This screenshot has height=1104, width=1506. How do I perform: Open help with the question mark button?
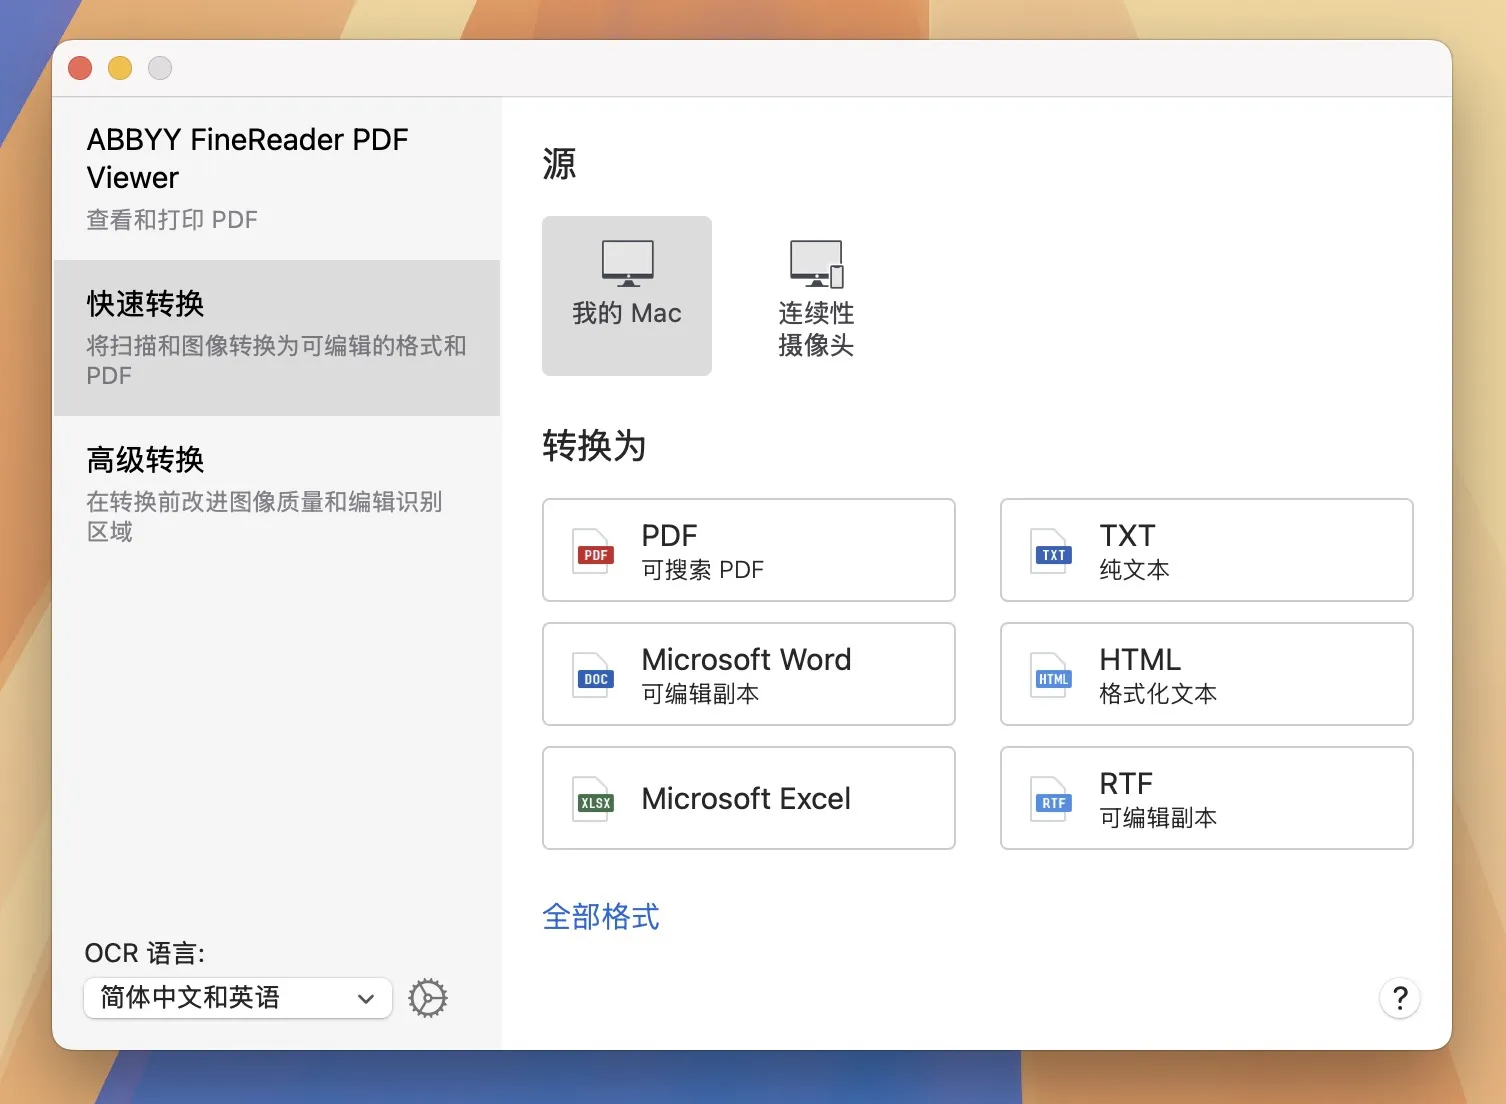1400,998
